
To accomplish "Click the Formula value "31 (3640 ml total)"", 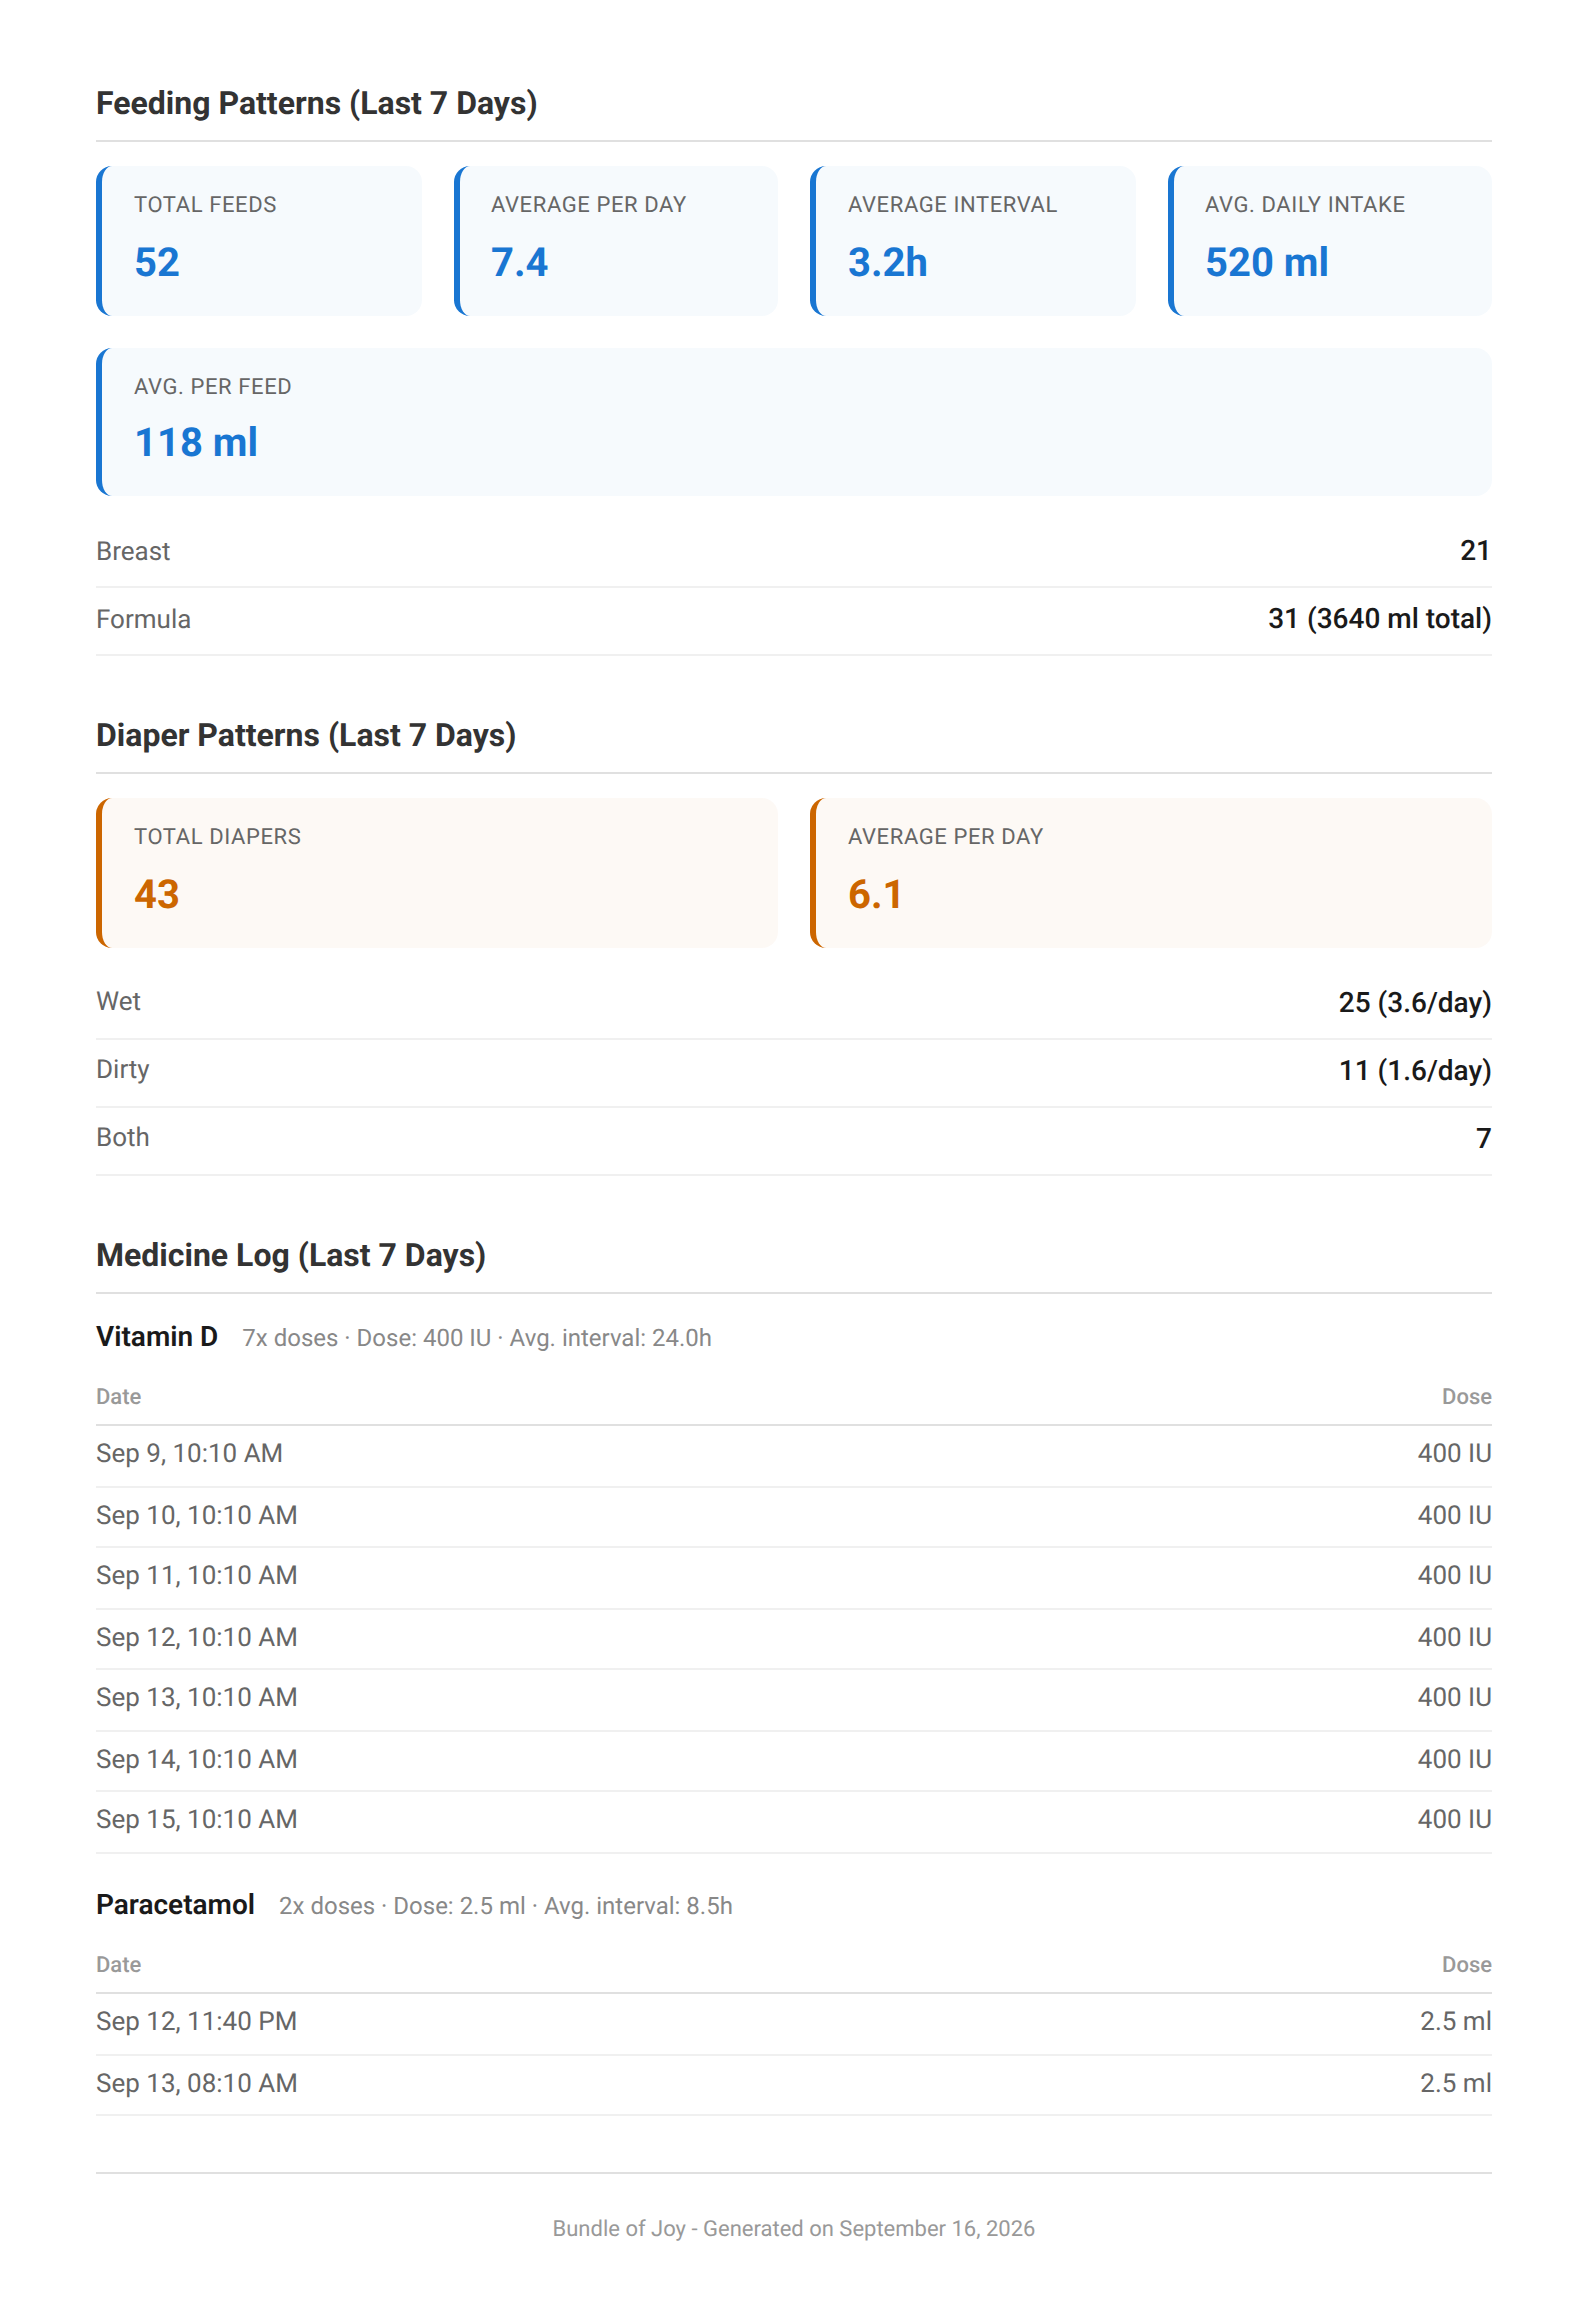I will pos(1379,619).
